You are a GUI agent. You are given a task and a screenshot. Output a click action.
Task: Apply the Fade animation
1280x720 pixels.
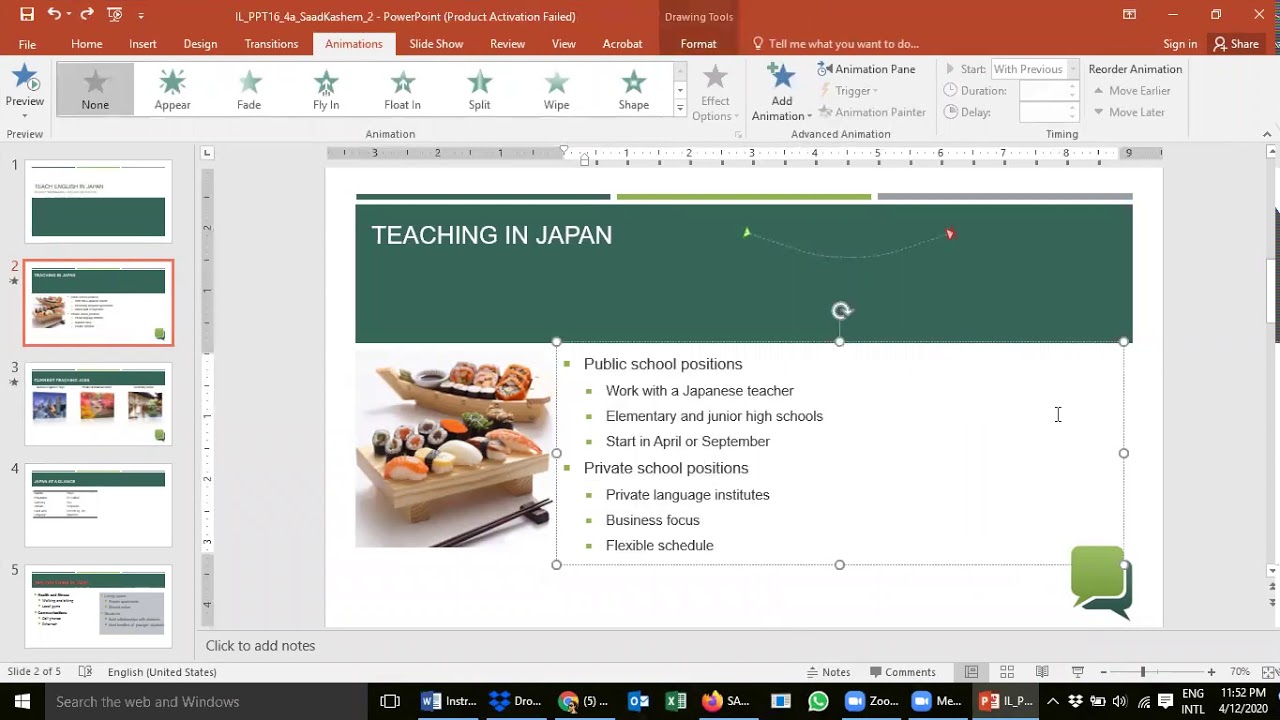(249, 89)
